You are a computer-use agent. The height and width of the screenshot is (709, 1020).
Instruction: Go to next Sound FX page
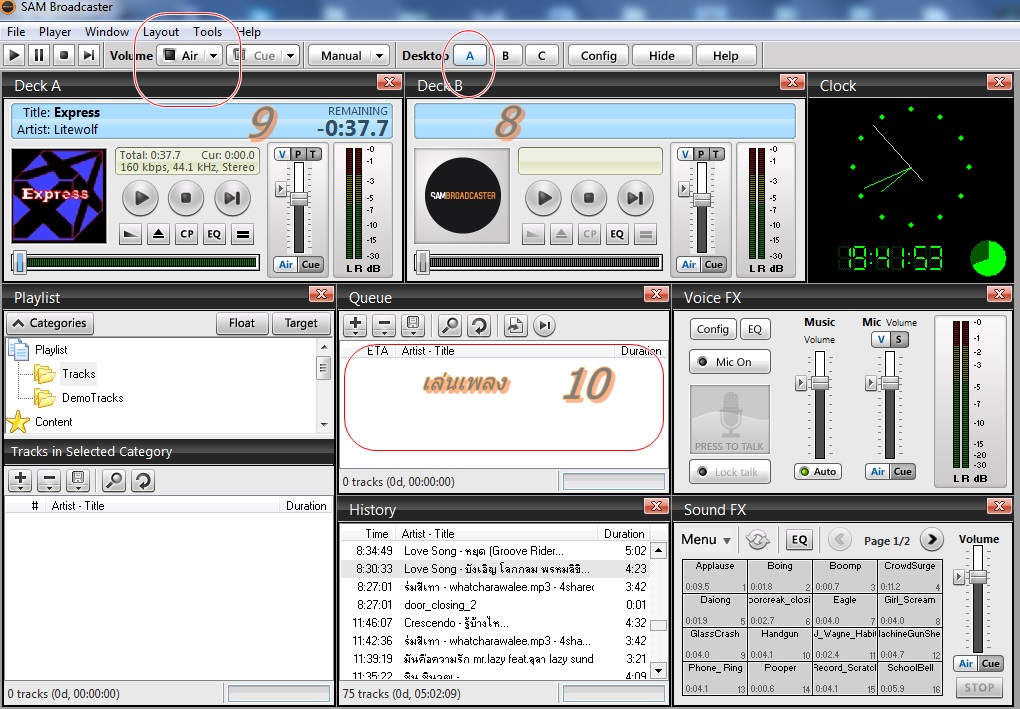point(932,539)
